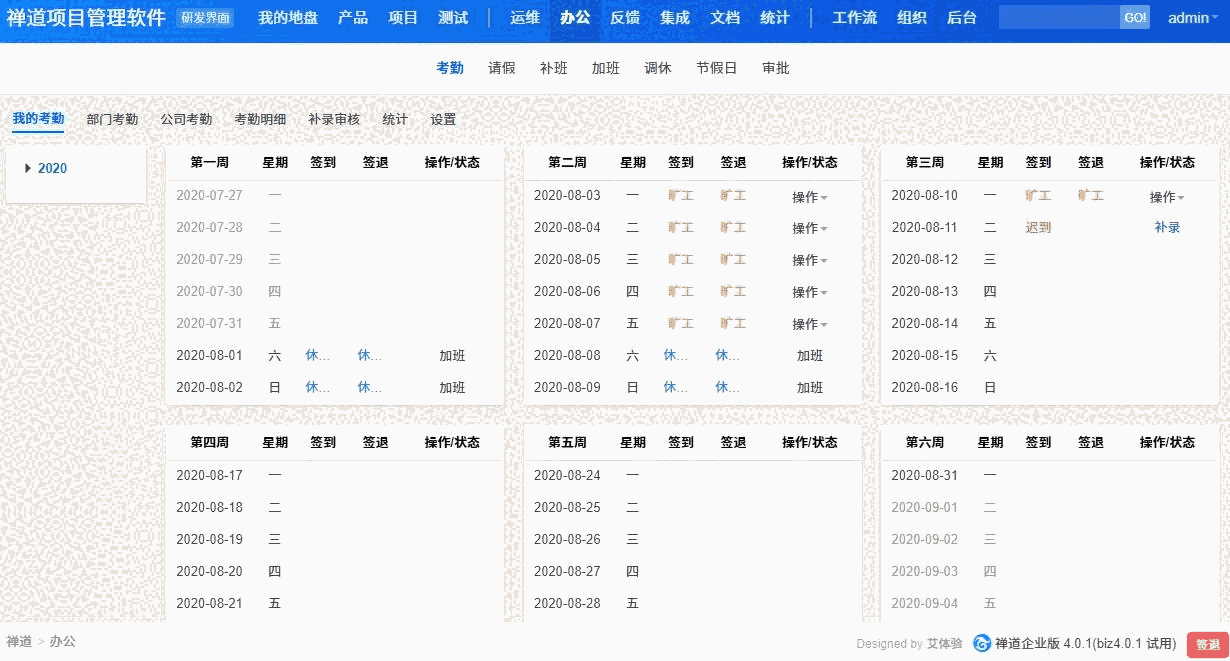Click the 研发界面 badge next to the title

(x=205, y=16)
